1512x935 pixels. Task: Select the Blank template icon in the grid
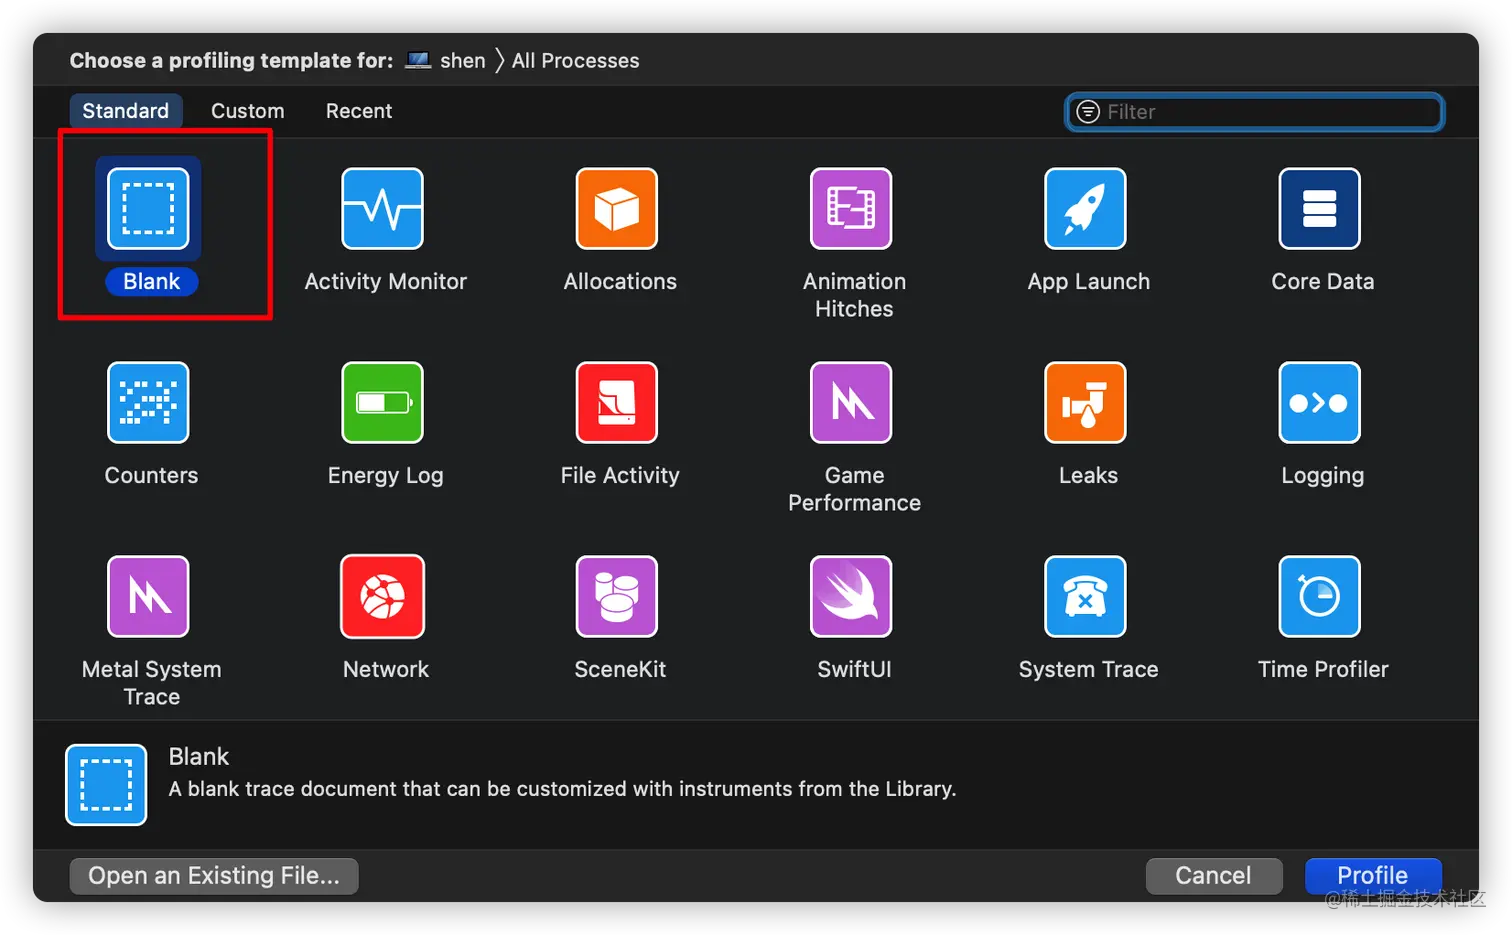[x=148, y=208]
